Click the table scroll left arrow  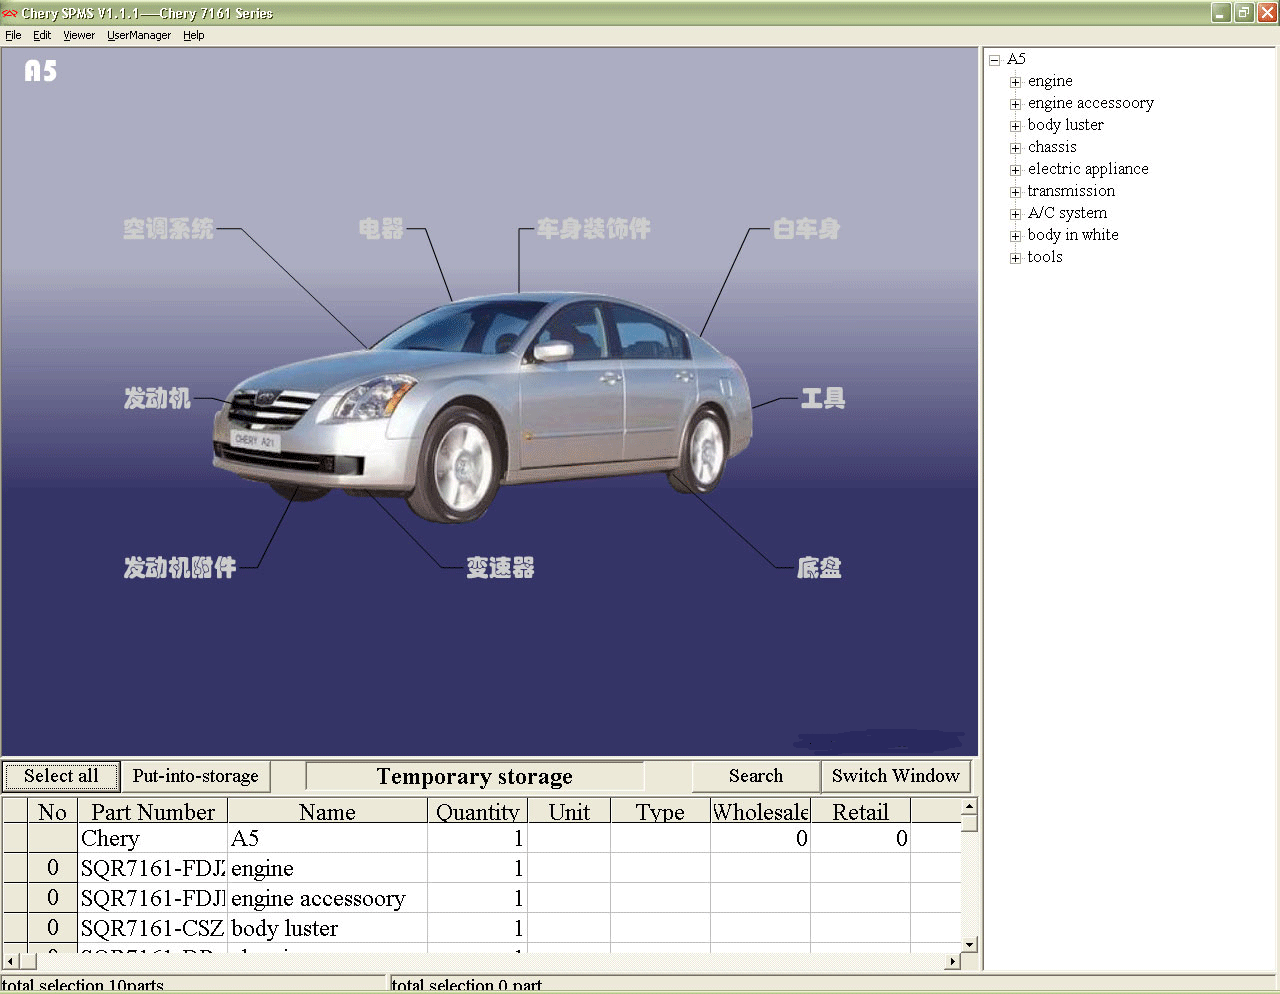tap(11, 961)
